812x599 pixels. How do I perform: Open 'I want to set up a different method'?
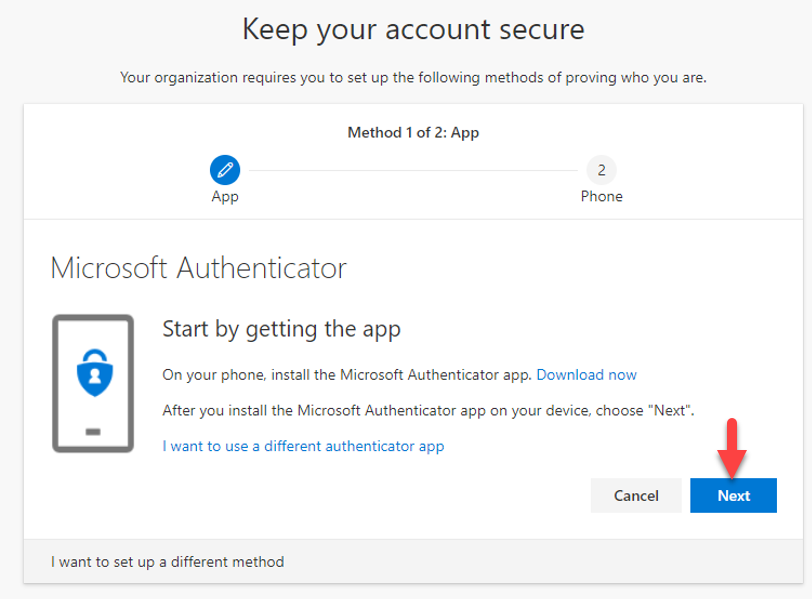[167, 562]
